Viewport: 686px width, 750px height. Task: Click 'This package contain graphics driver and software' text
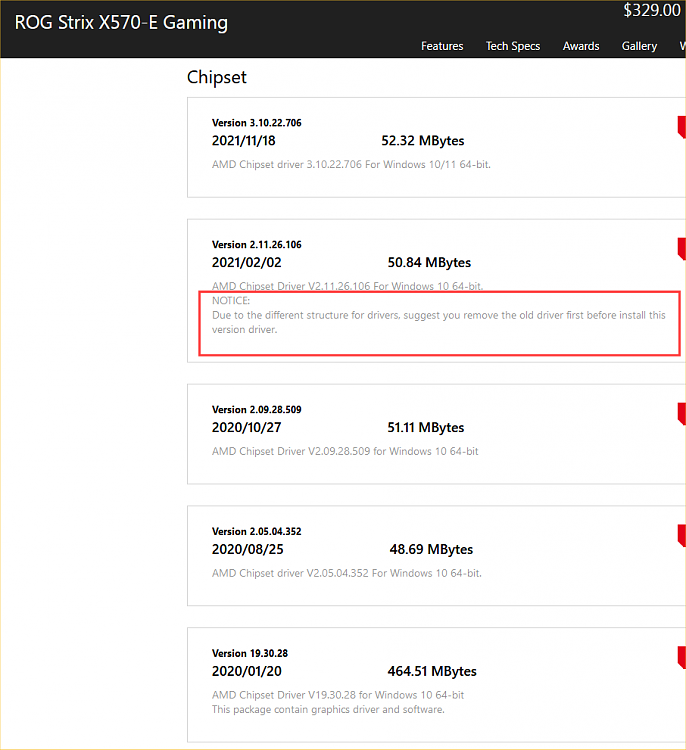click(328, 709)
